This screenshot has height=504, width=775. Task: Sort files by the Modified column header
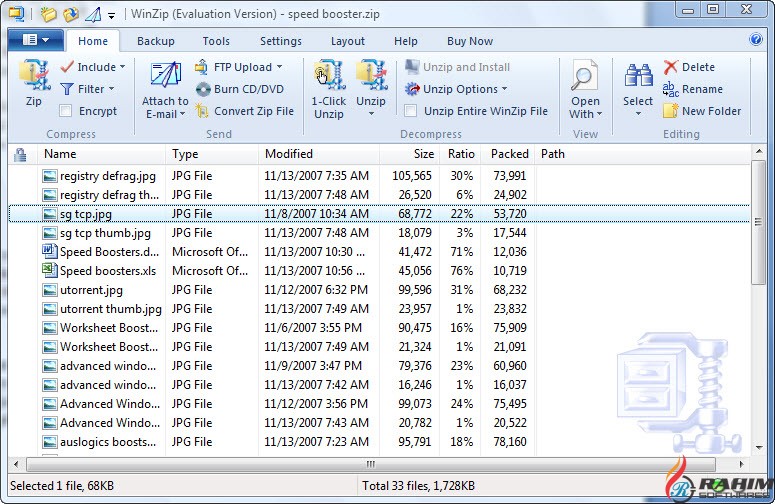(289, 154)
